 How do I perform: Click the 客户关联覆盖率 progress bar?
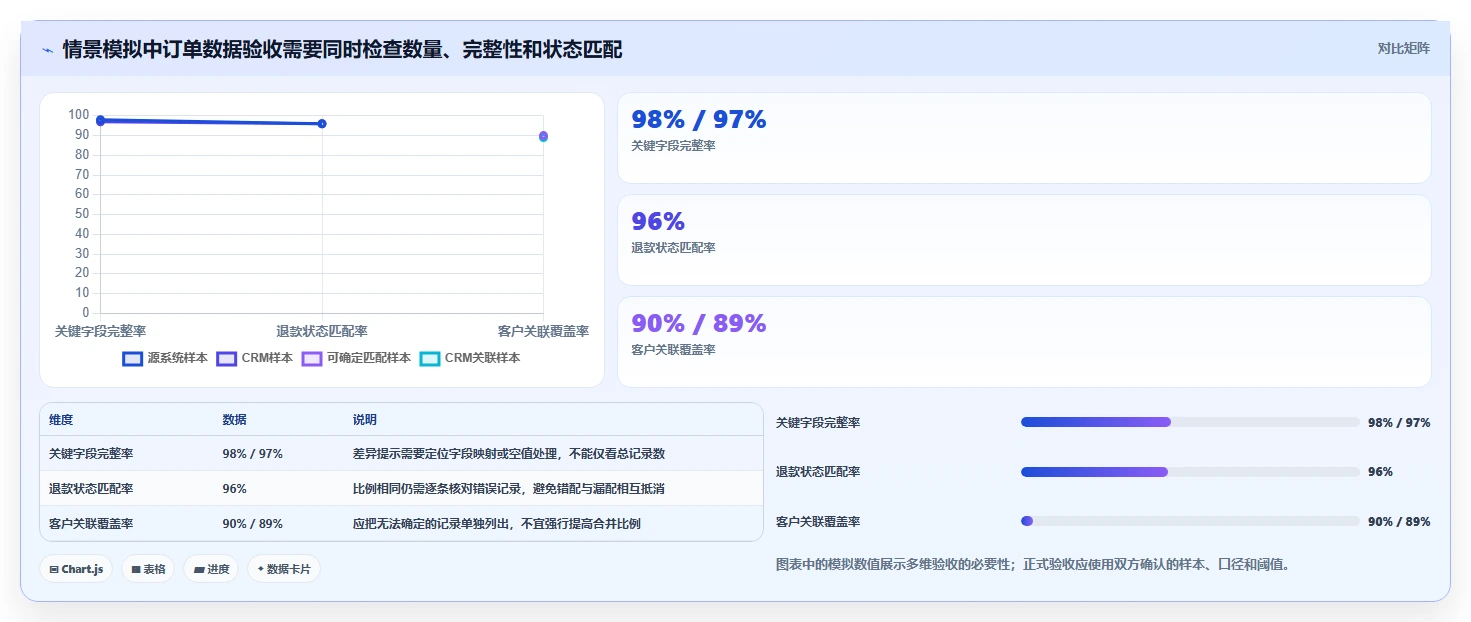pos(1190,521)
